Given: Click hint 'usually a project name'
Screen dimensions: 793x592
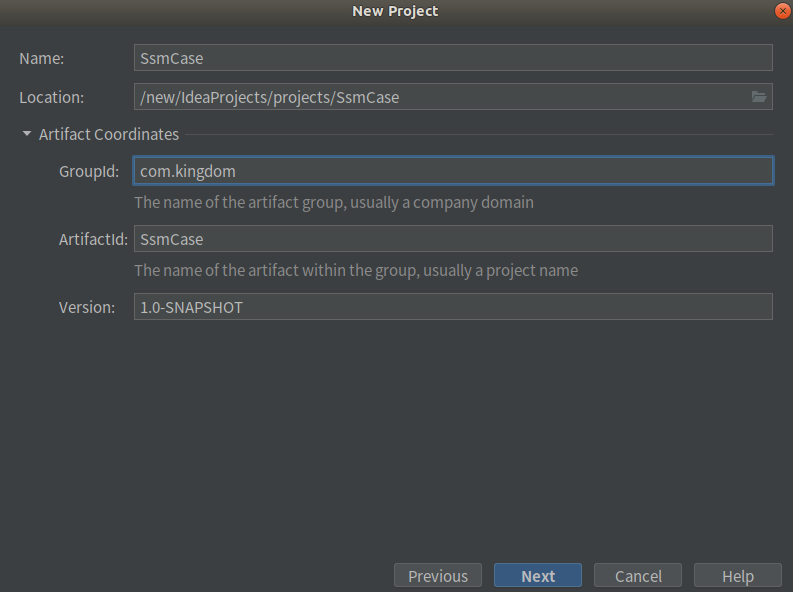Looking at the screenshot, I should (501, 271).
